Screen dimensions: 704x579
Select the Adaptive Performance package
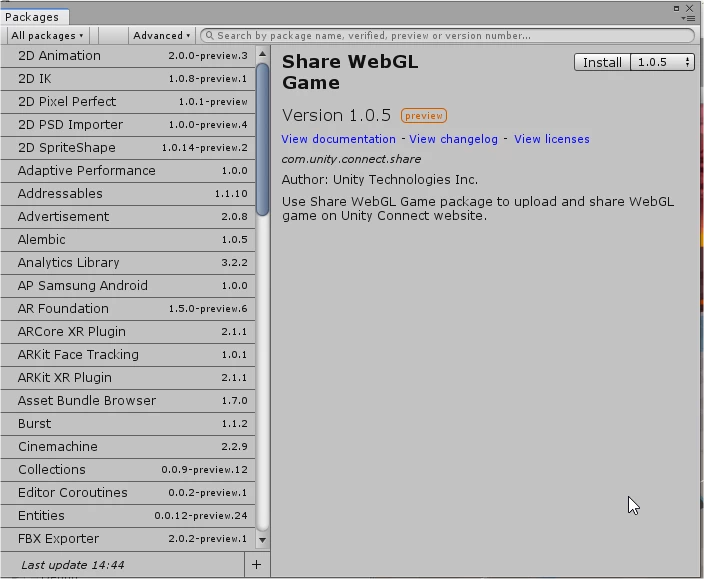click(x=128, y=171)
